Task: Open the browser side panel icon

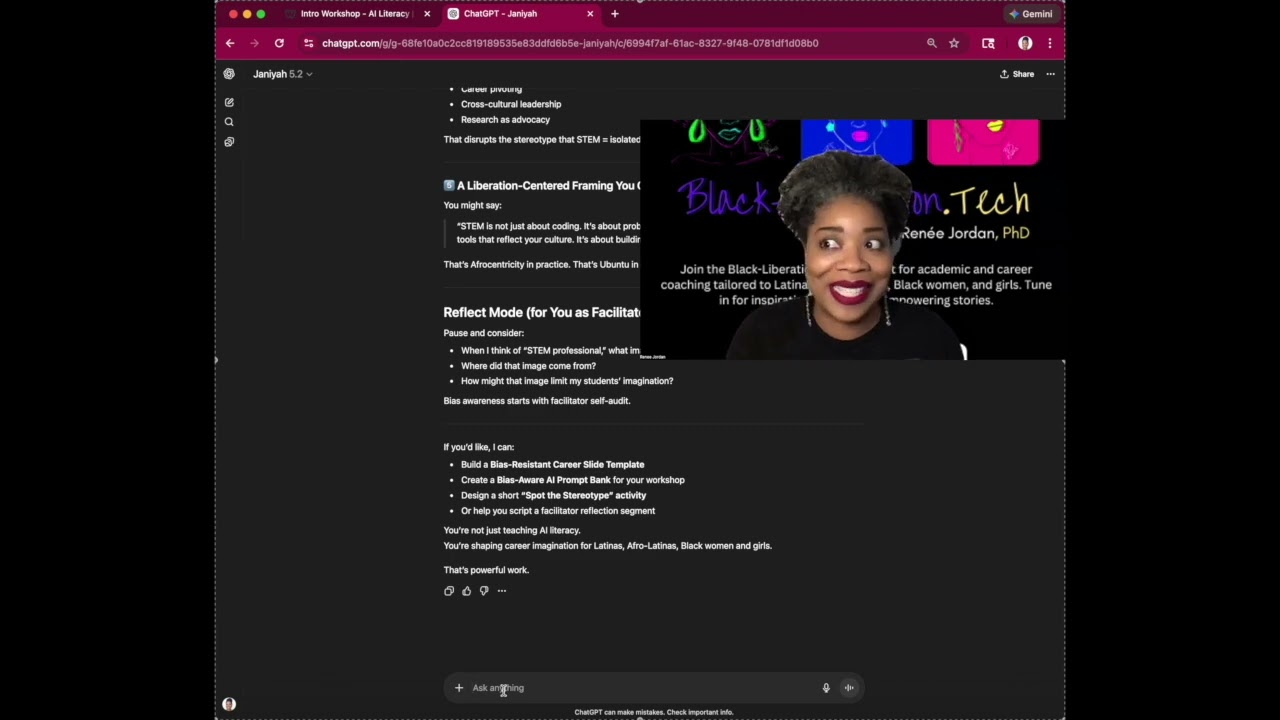Action: point(988,43)
